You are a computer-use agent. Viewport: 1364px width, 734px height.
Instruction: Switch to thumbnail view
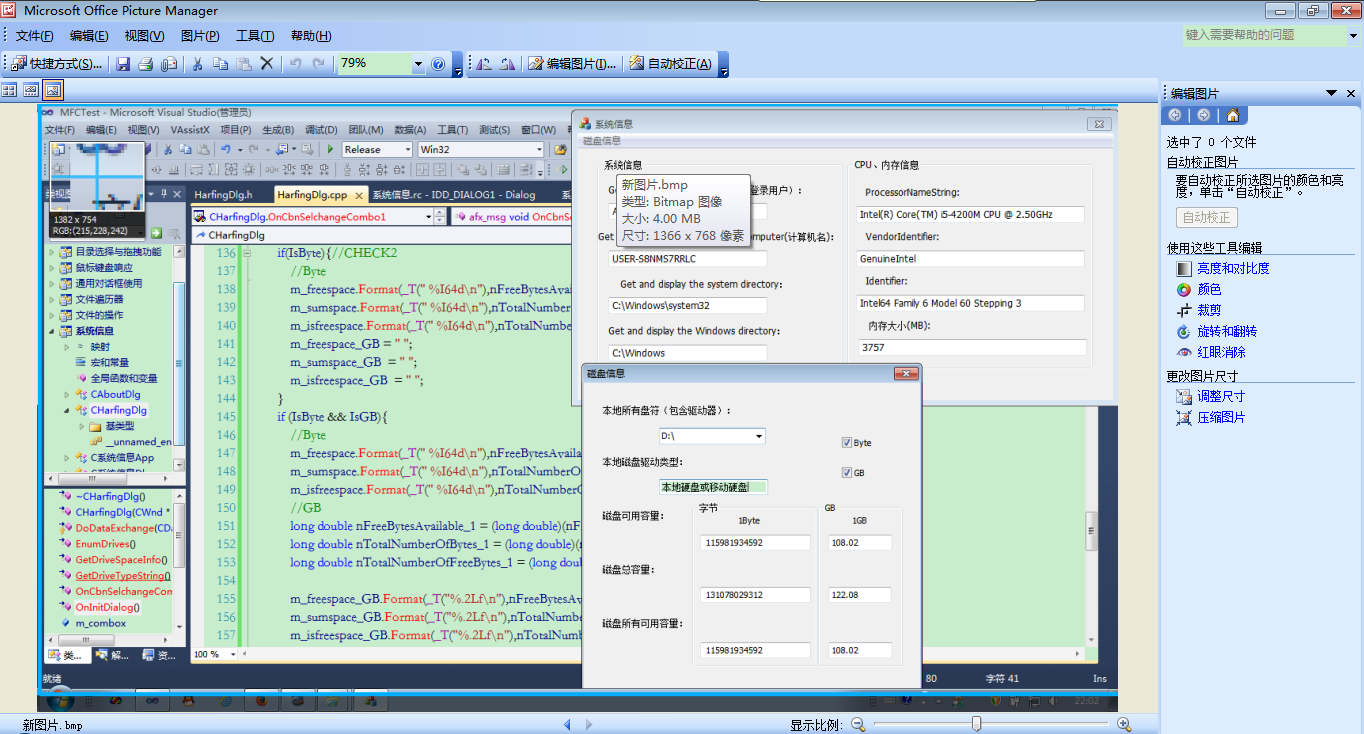[9, 90]
